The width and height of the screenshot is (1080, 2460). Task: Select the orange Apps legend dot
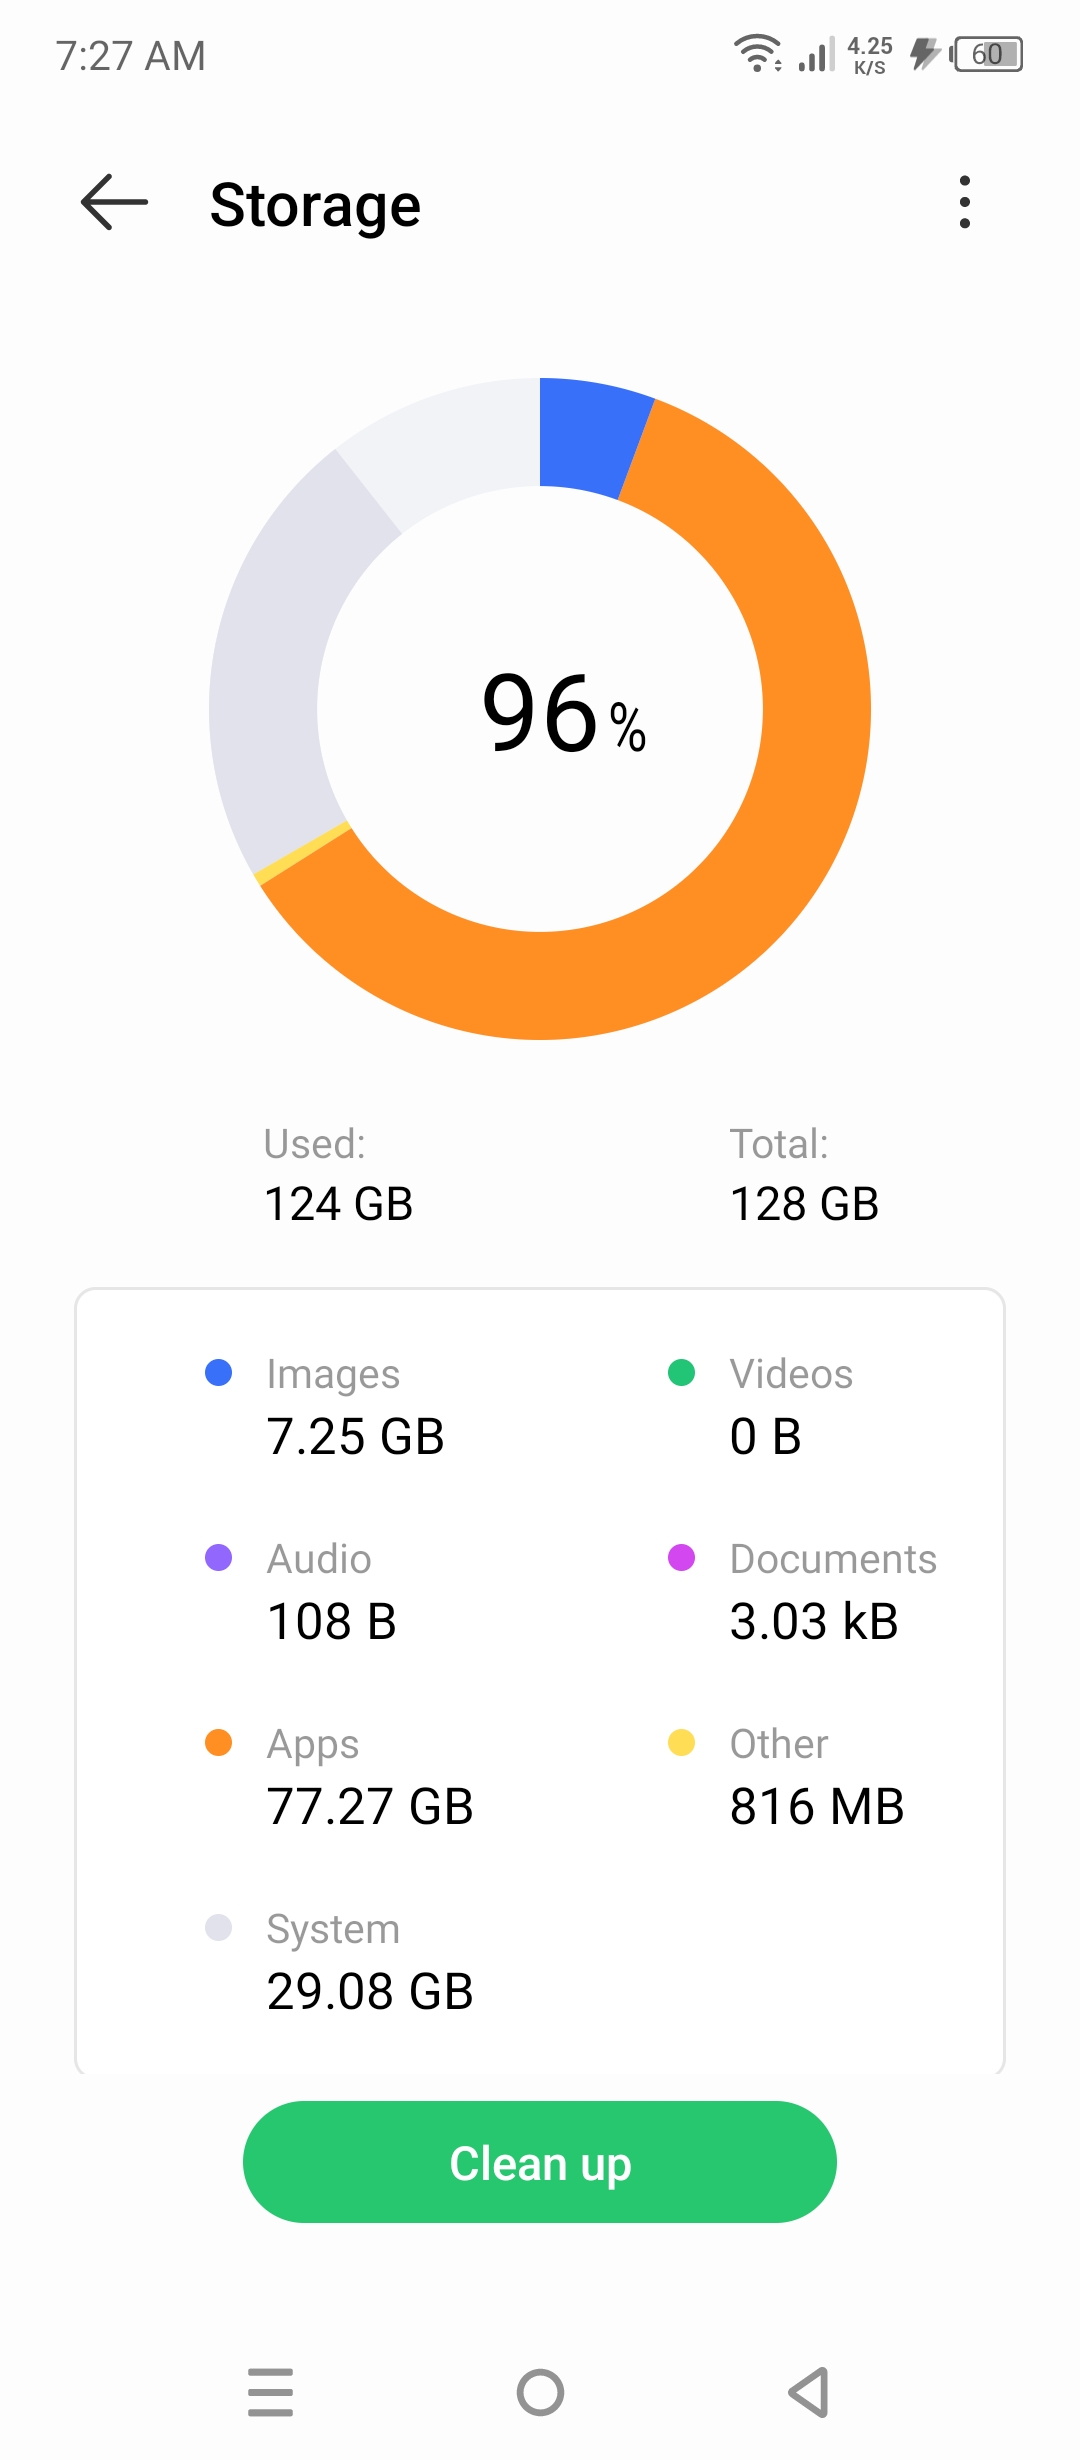[x=218, y=1743]
